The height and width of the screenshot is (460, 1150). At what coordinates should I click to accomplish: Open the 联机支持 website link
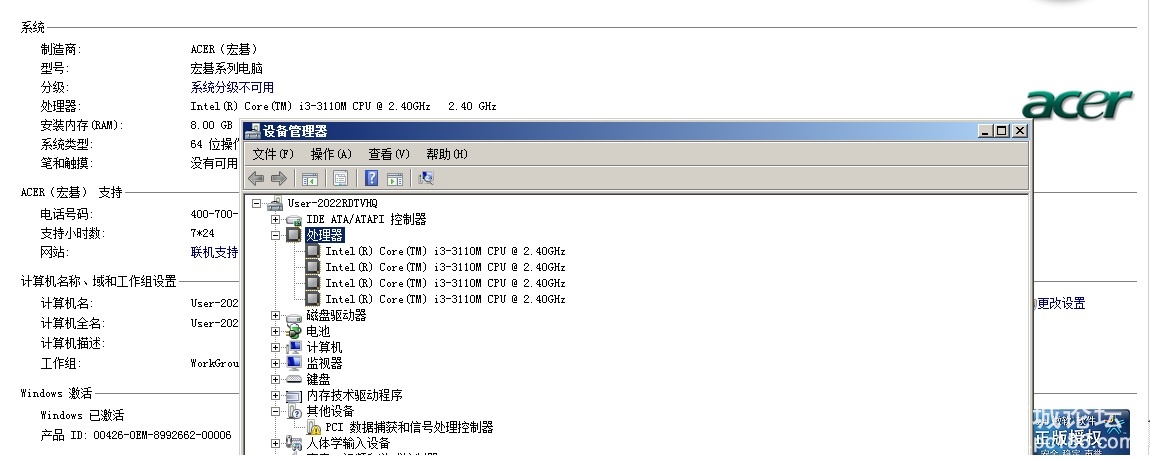coord(214,252)
